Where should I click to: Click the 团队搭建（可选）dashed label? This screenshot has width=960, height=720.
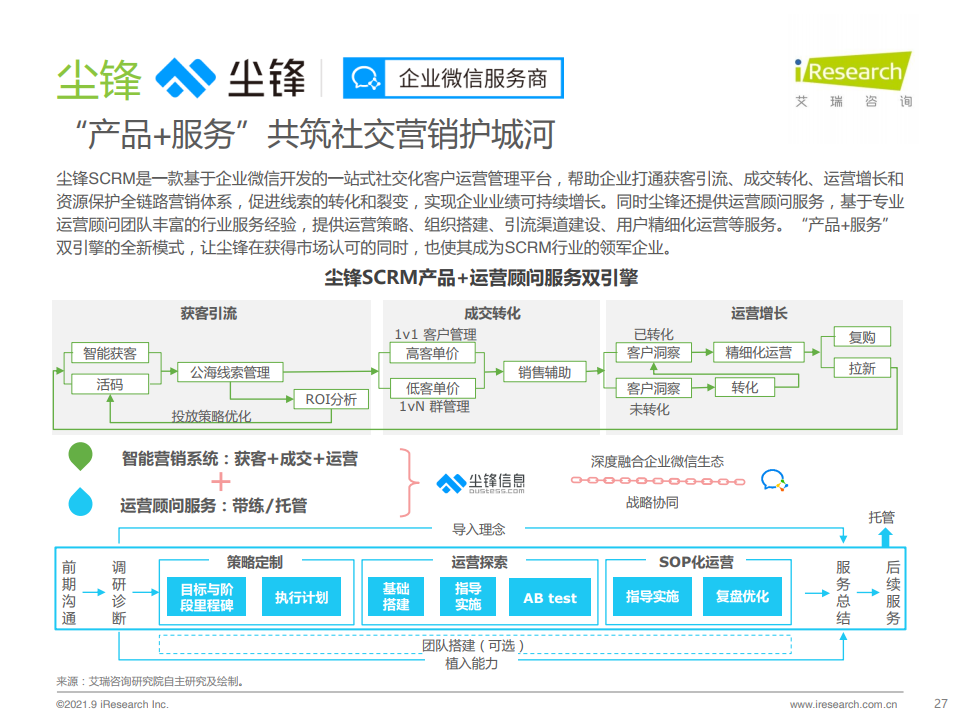click(473, 645)
